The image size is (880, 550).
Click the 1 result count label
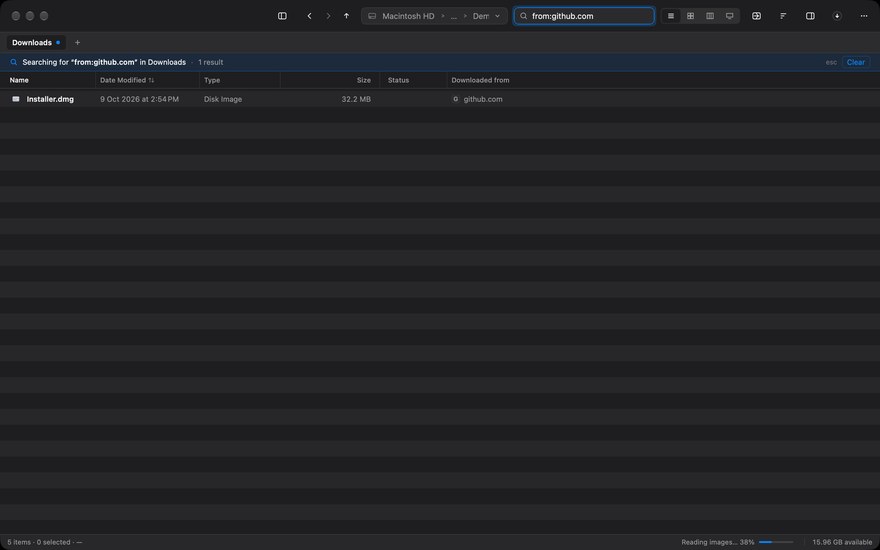point(210,62)
